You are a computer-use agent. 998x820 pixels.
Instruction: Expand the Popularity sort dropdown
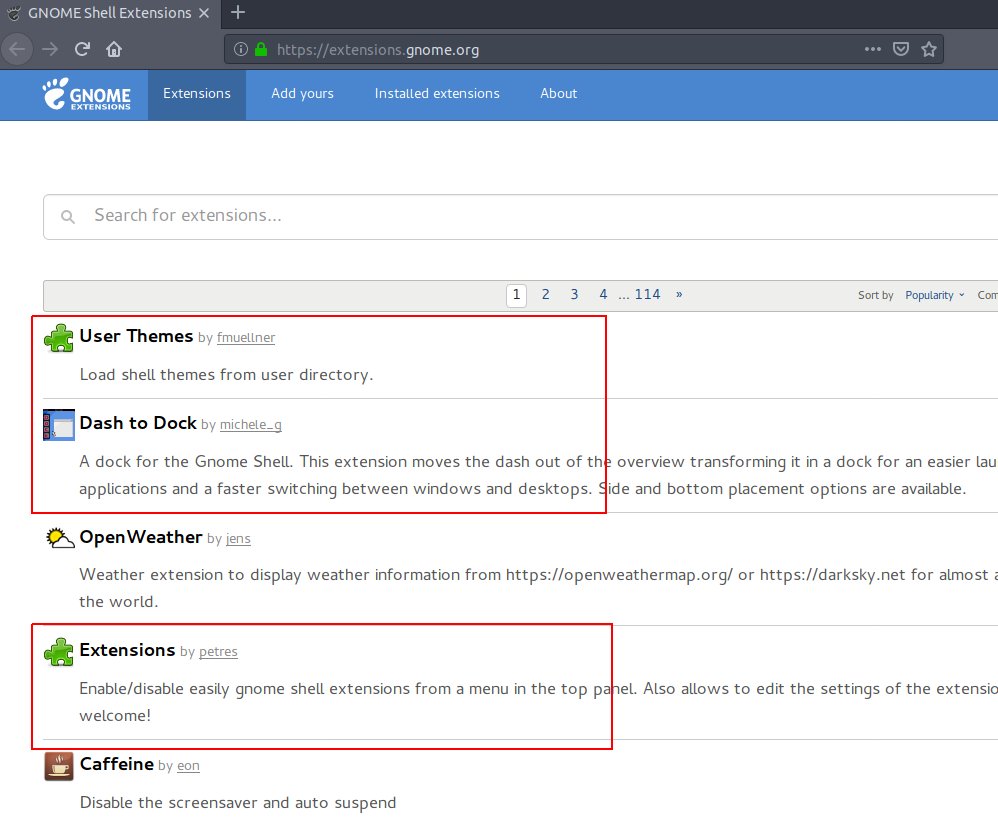(934, 295)
